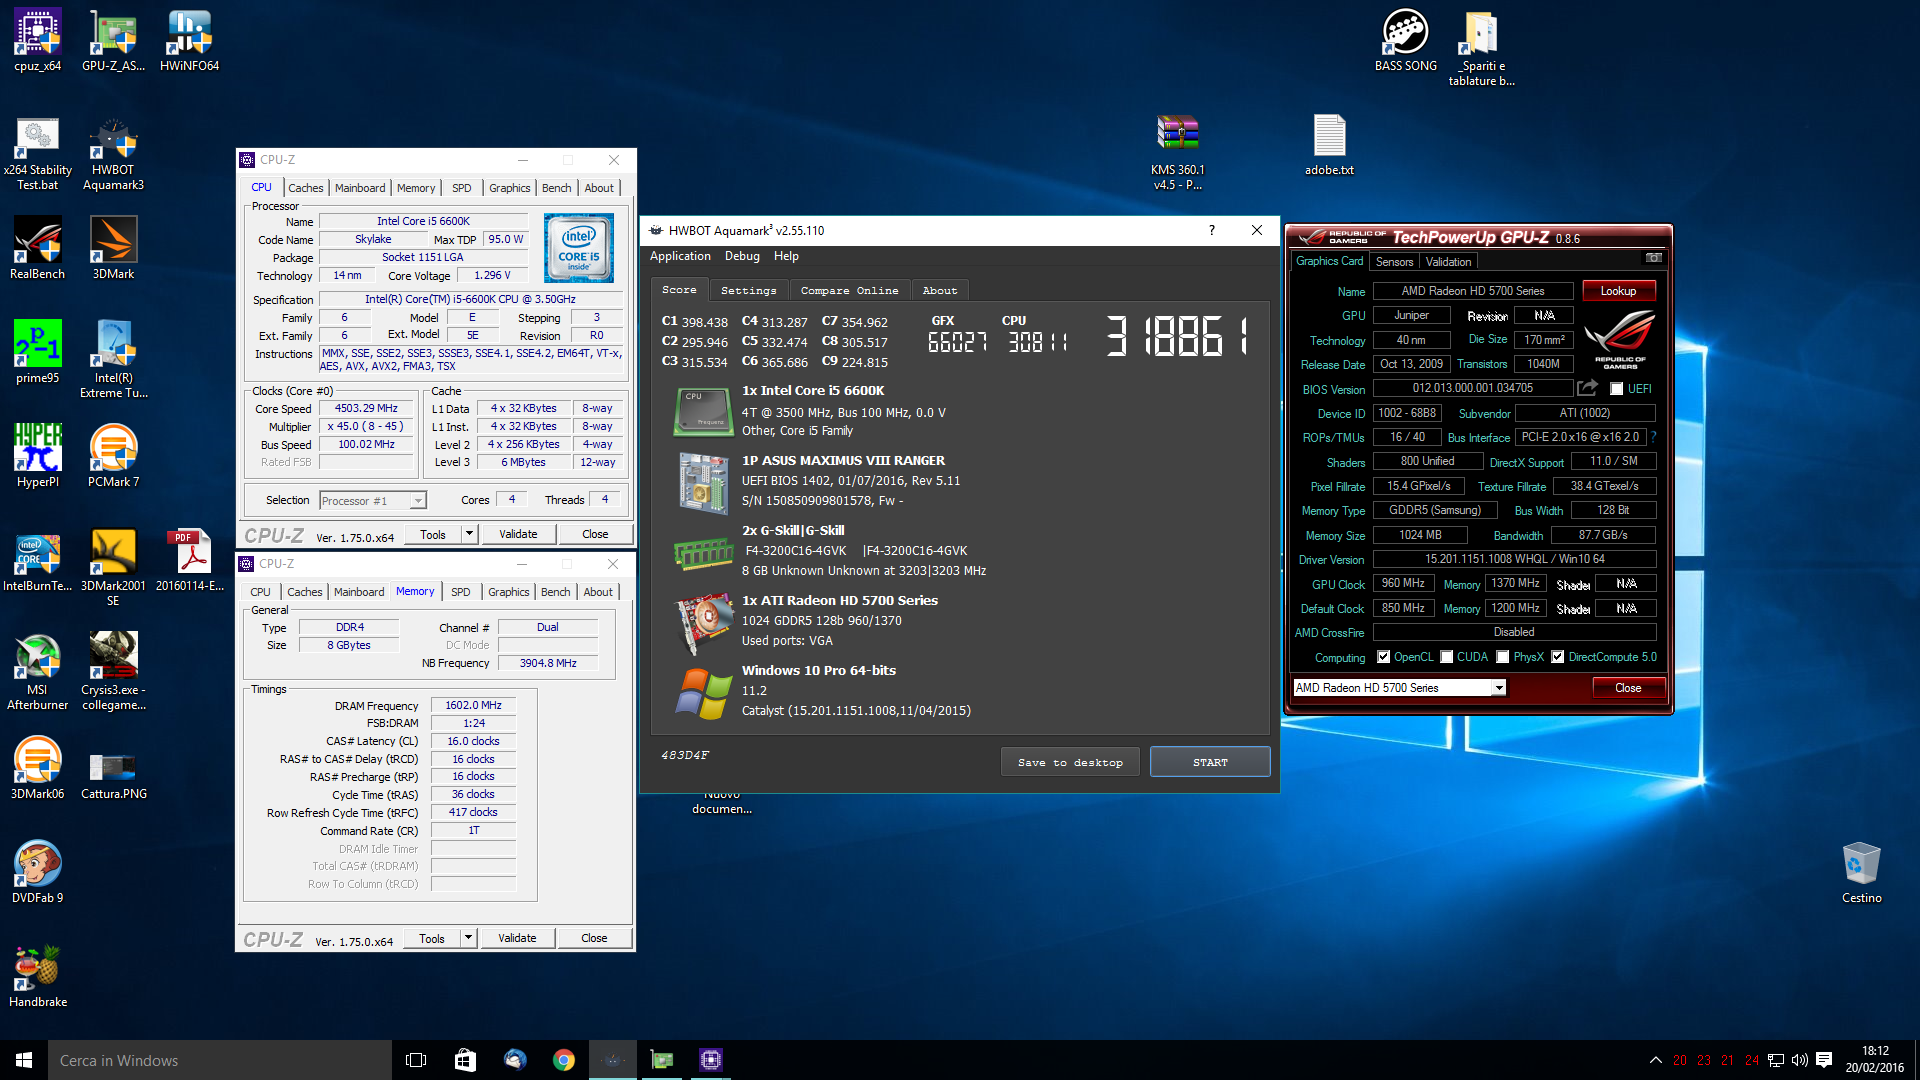Launch DVDFab 9 desktop icon
This screenshot has height=1080, width=1920.
coord(38,872)
